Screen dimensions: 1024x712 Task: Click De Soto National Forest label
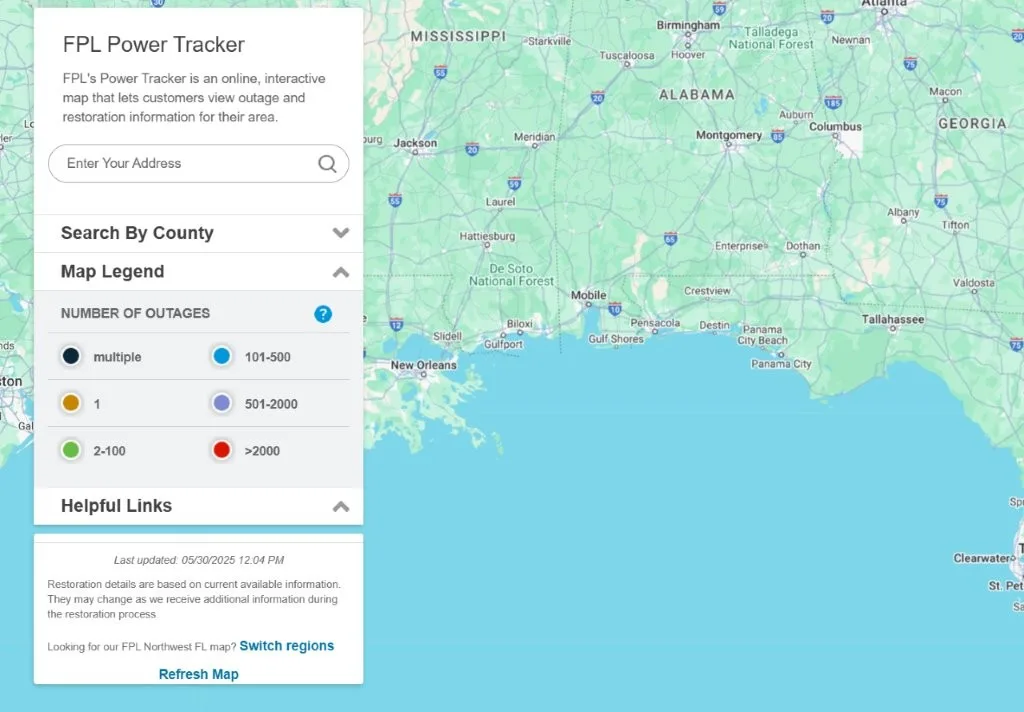[x=511, y=275]
